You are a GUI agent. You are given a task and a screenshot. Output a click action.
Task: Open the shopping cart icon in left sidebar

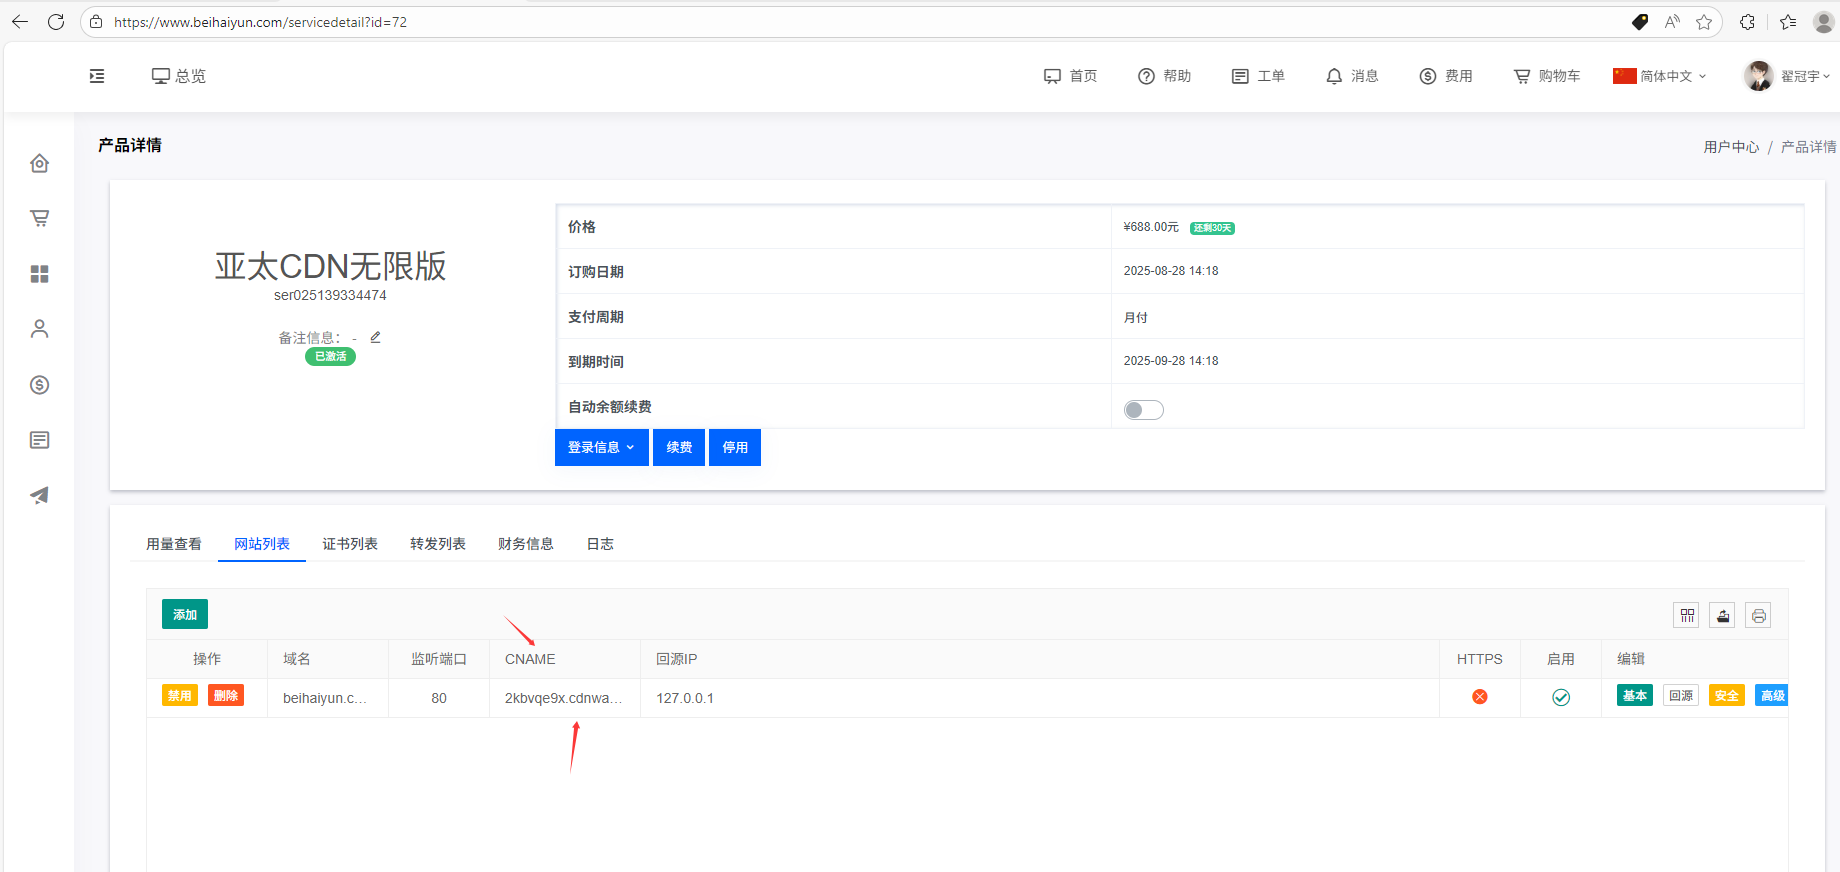[40, 218]
